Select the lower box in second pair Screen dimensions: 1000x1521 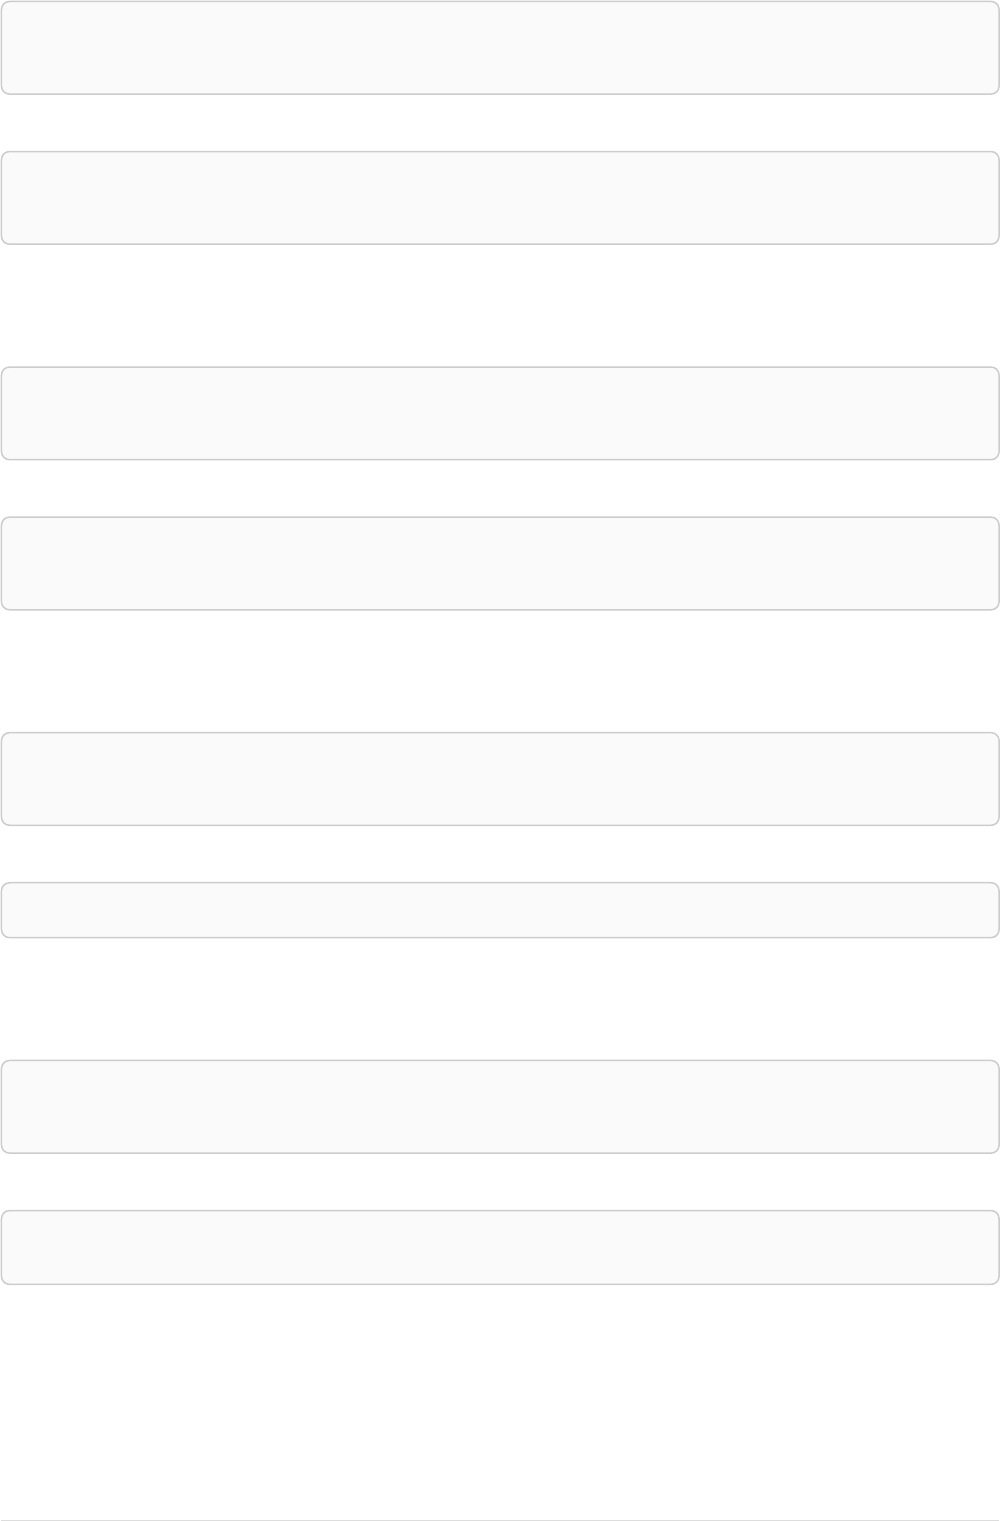pos(500,563)
